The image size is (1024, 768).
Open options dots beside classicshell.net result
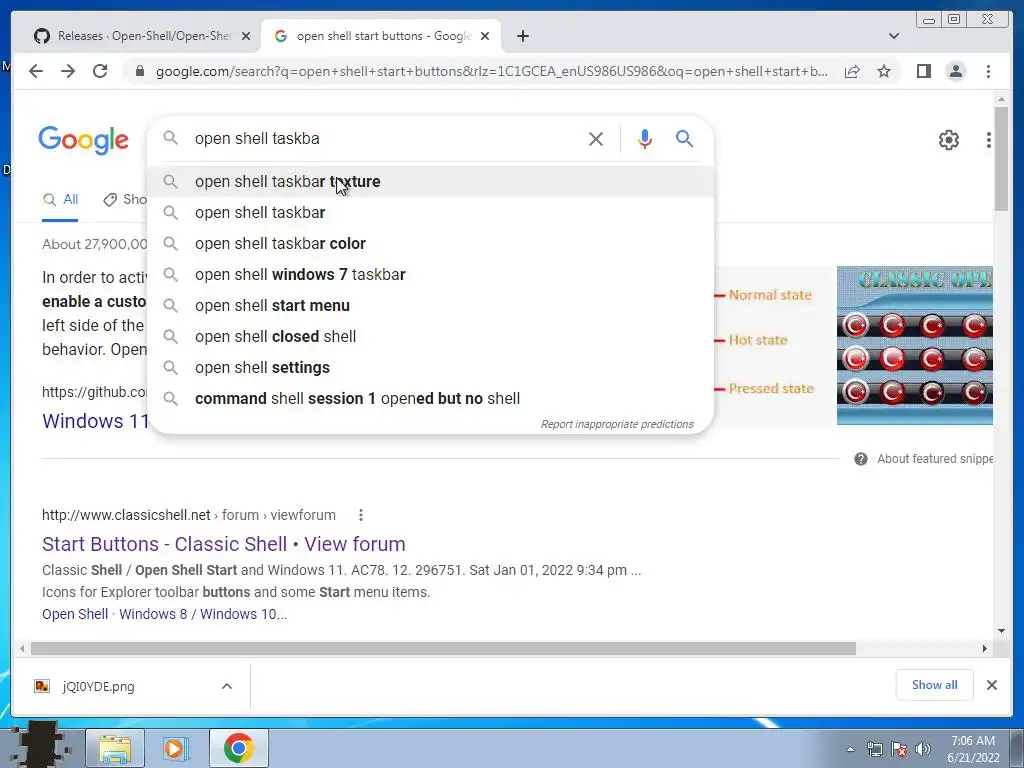[x=360, y=515]
